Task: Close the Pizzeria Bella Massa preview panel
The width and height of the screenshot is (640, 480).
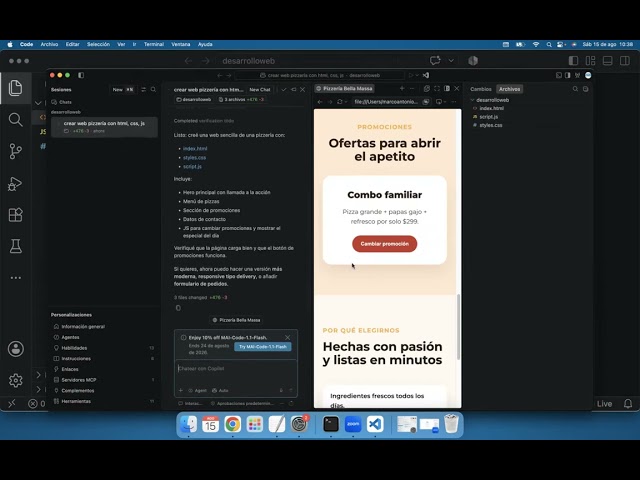Action: (x=457, y=89)
